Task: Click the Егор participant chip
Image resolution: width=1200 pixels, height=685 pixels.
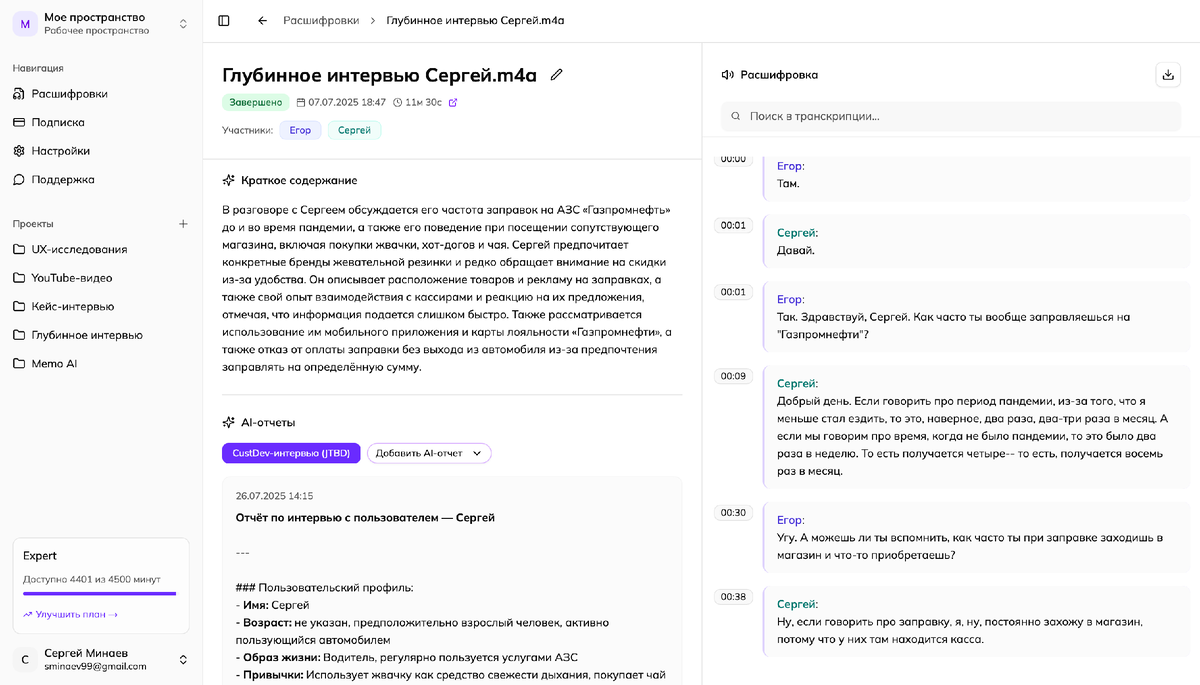Action: tap(300, 128)
